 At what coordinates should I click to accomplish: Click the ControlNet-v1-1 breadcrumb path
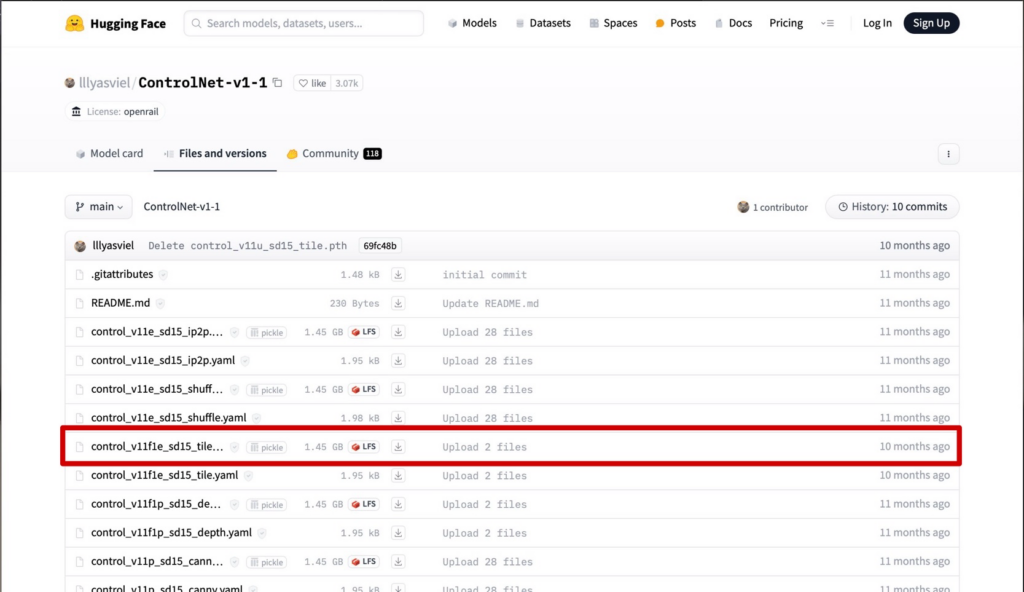(x=182, y=206)
